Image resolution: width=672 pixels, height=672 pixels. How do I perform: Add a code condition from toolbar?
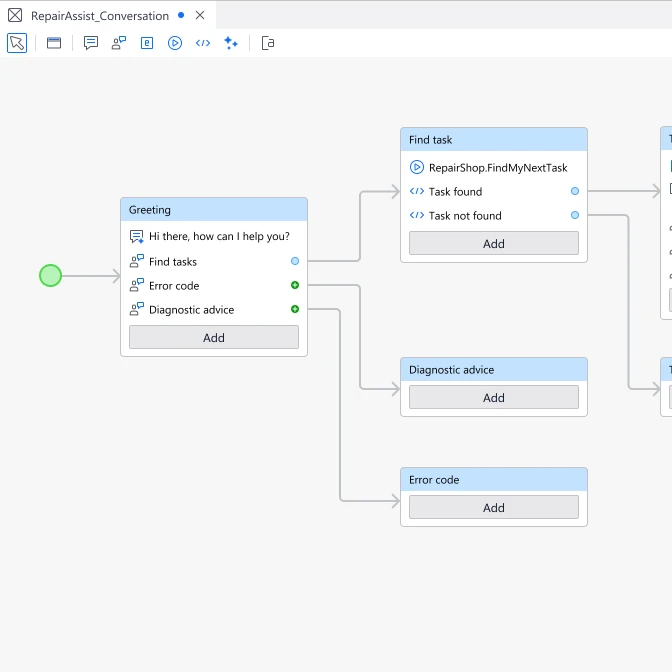pyautogui.click(x=203, y=43)
